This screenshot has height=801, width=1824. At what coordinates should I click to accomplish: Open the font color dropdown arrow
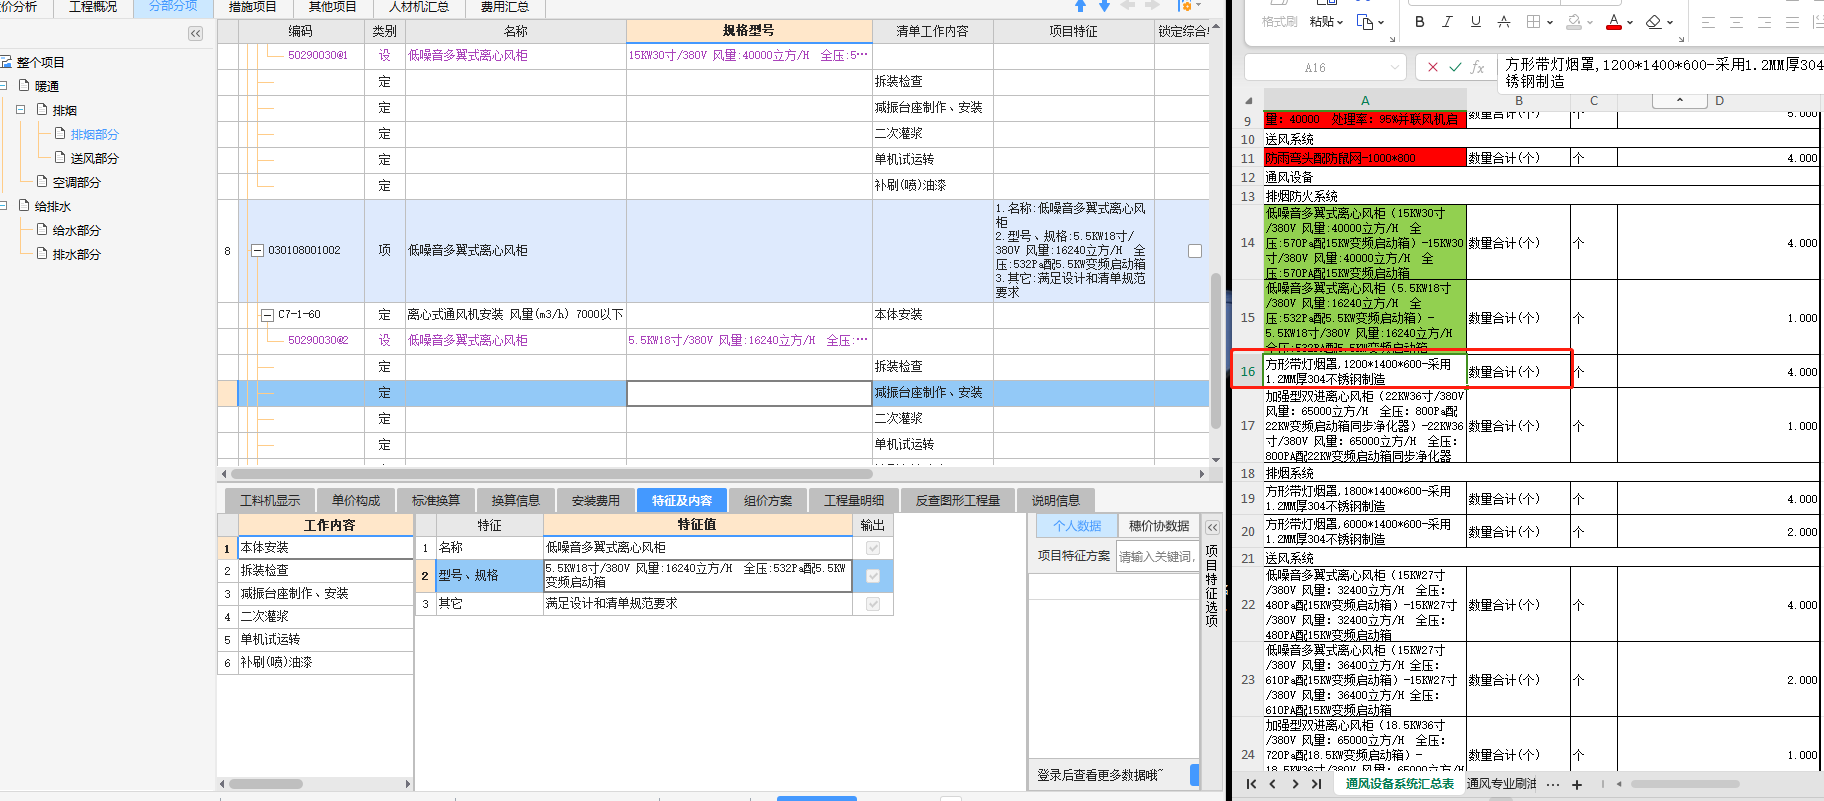(x=1630, y=22)
